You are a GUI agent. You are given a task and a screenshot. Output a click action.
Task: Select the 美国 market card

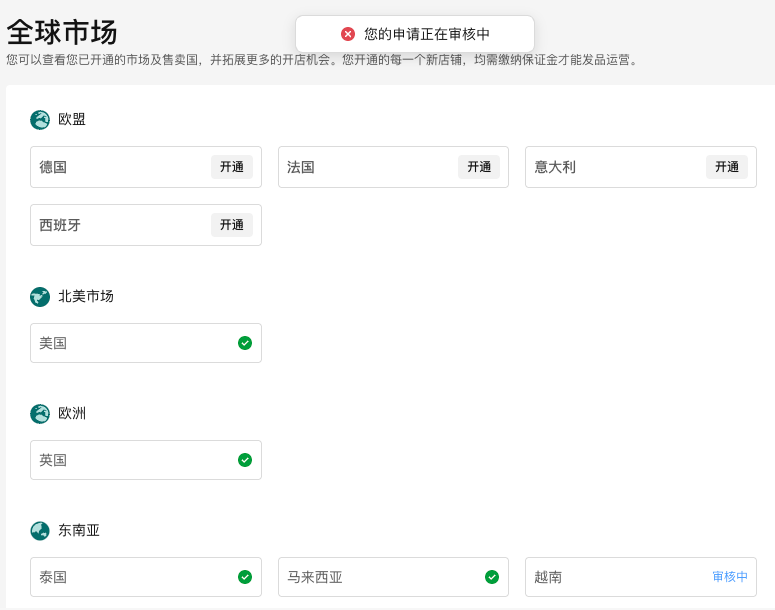(x=146, y=343)
